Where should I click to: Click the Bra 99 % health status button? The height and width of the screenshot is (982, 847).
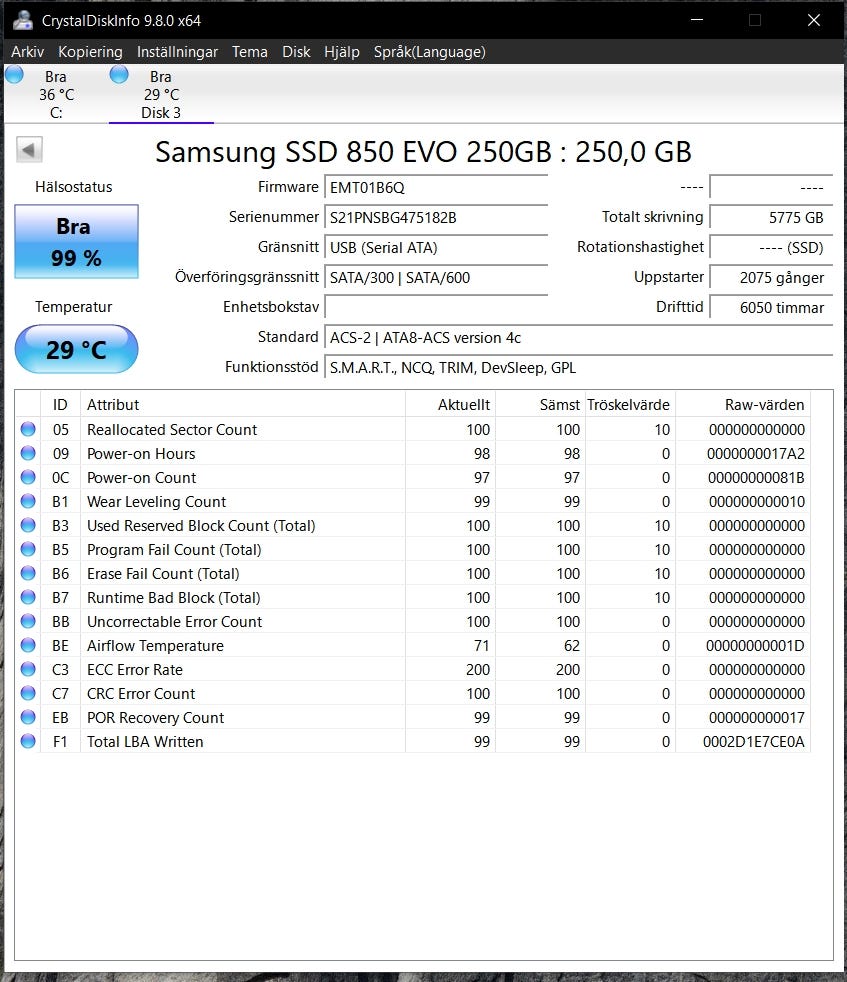click(76, 242)
